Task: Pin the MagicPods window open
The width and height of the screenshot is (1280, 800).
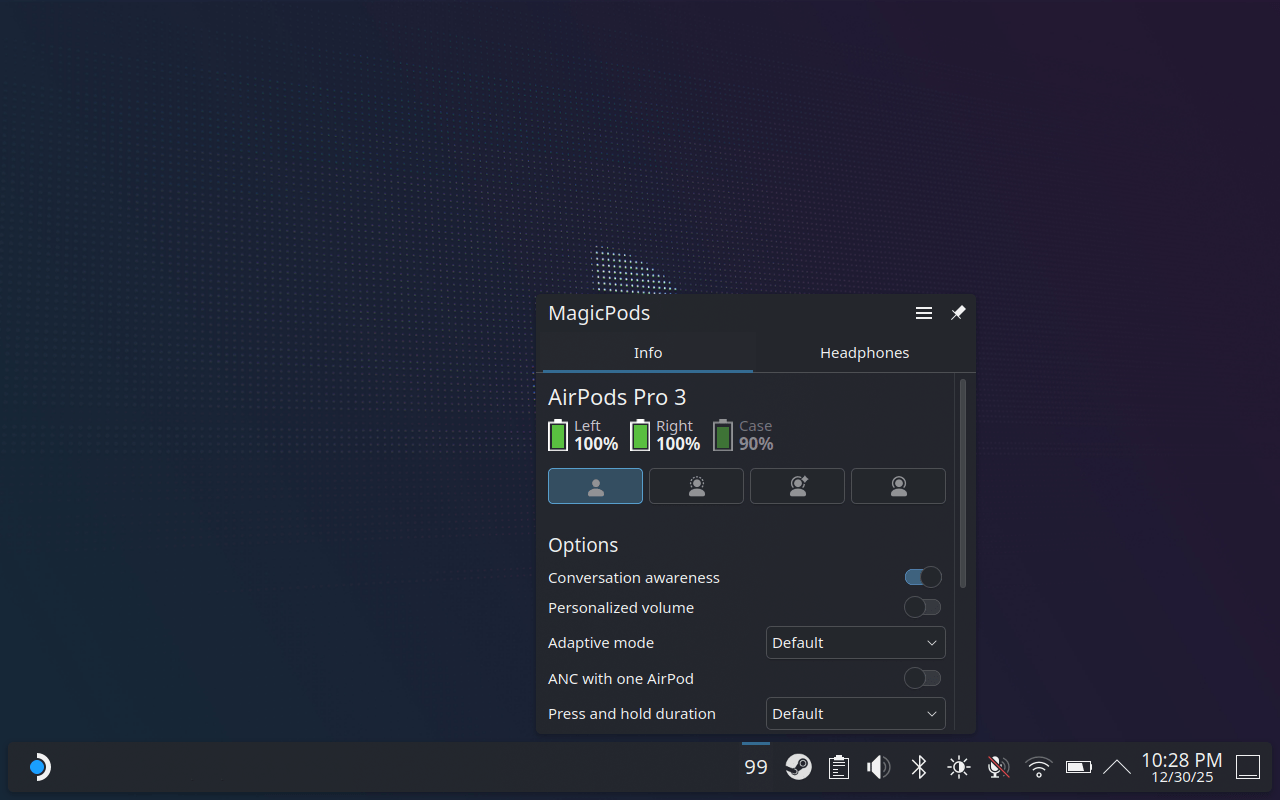Action: pyautogui.click(x=957, y=312)
